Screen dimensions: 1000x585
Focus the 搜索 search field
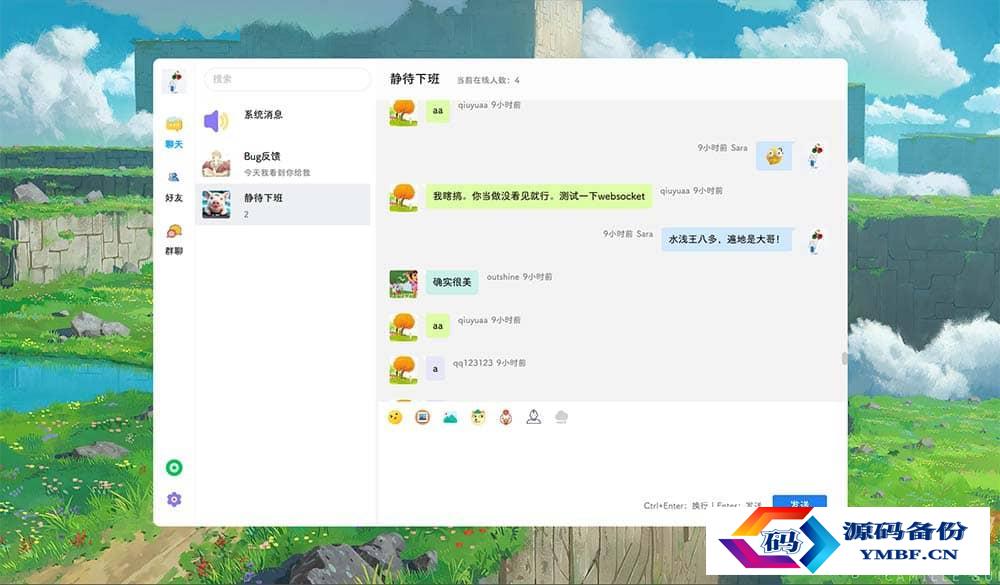click(x=287, y=79)
